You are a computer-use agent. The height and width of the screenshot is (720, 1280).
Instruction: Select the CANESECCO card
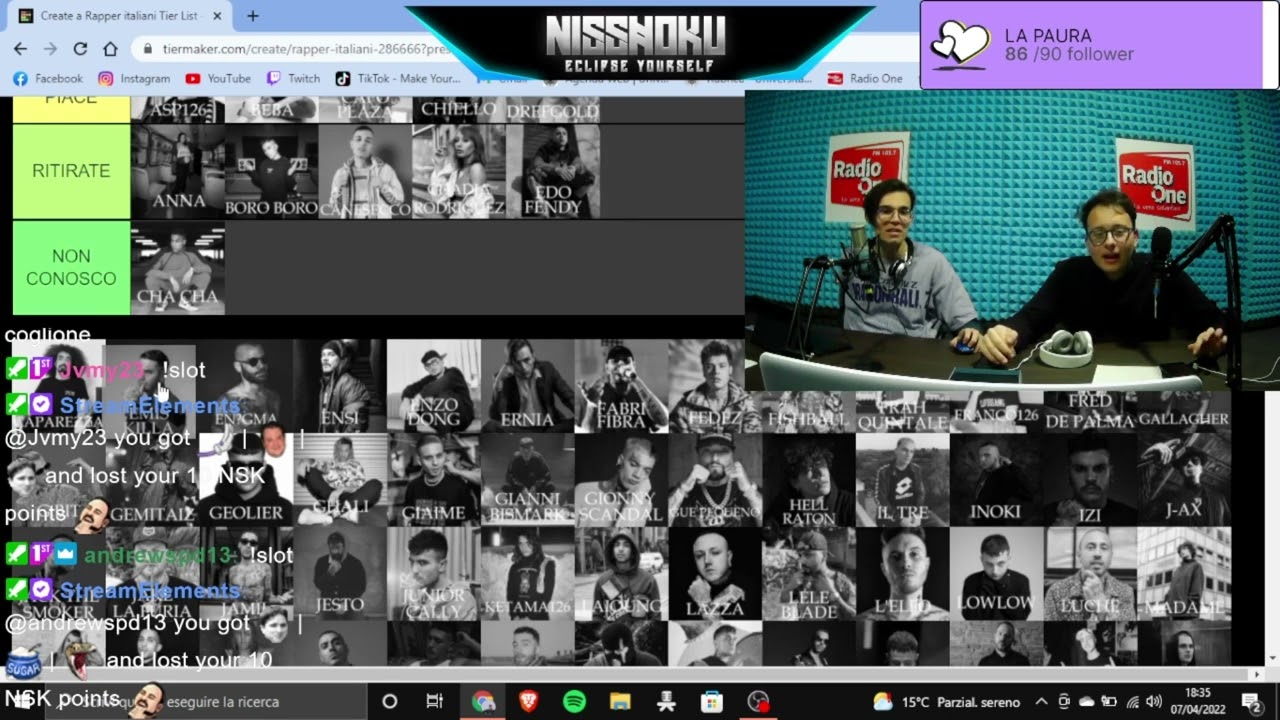366,171
